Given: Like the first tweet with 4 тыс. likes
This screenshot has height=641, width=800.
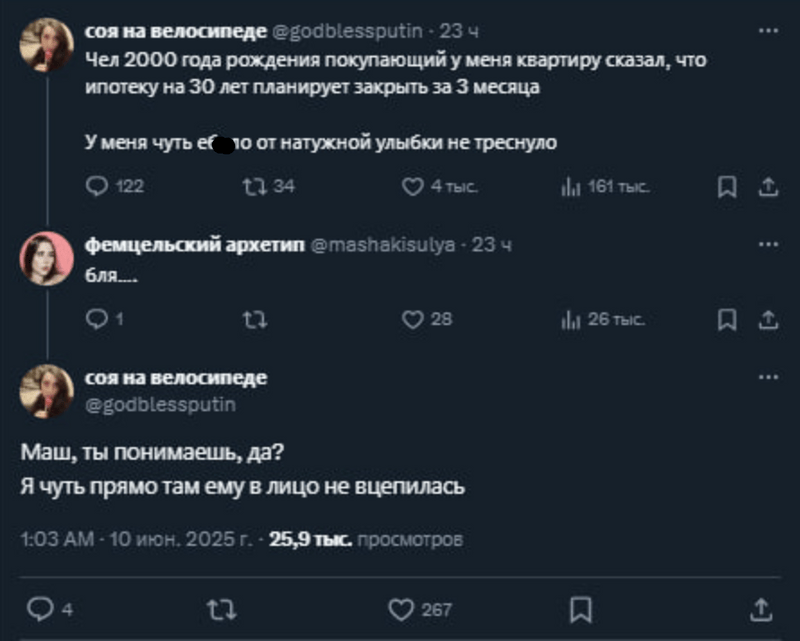Looking at the screenshot, I should (412, 186).
